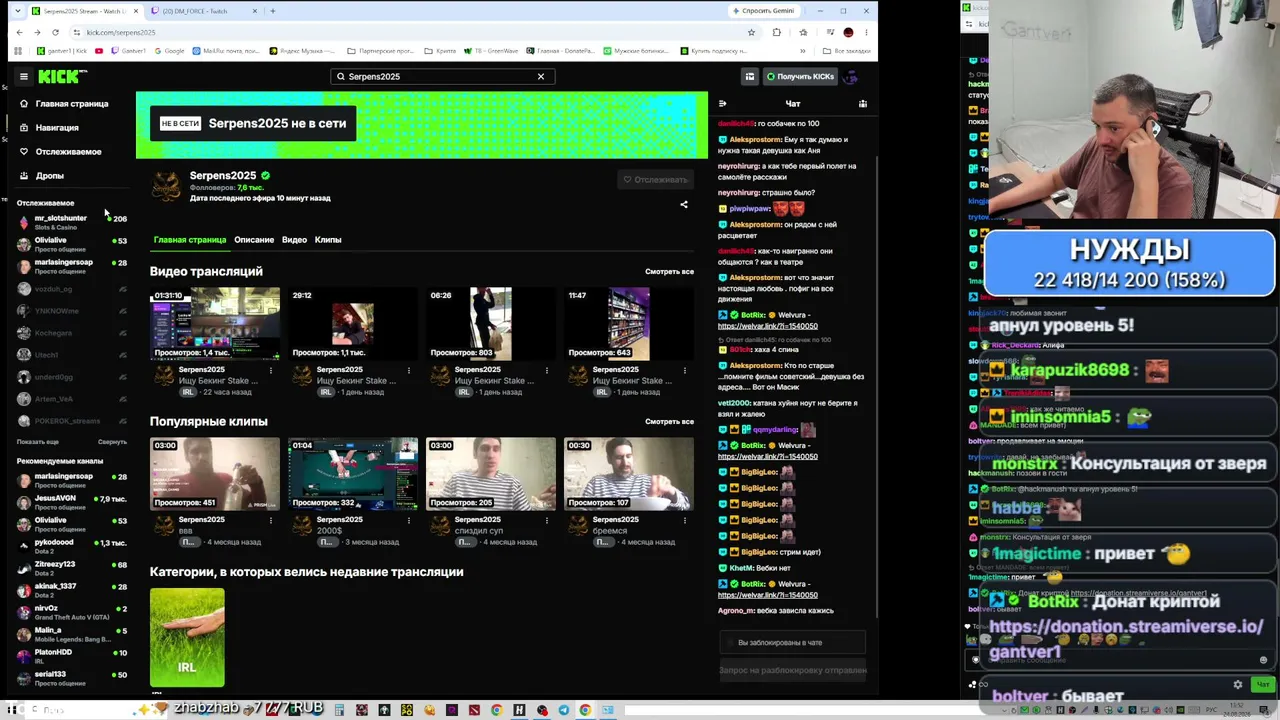Collapse the chat panel arrow icon

[x=723, y=103]
